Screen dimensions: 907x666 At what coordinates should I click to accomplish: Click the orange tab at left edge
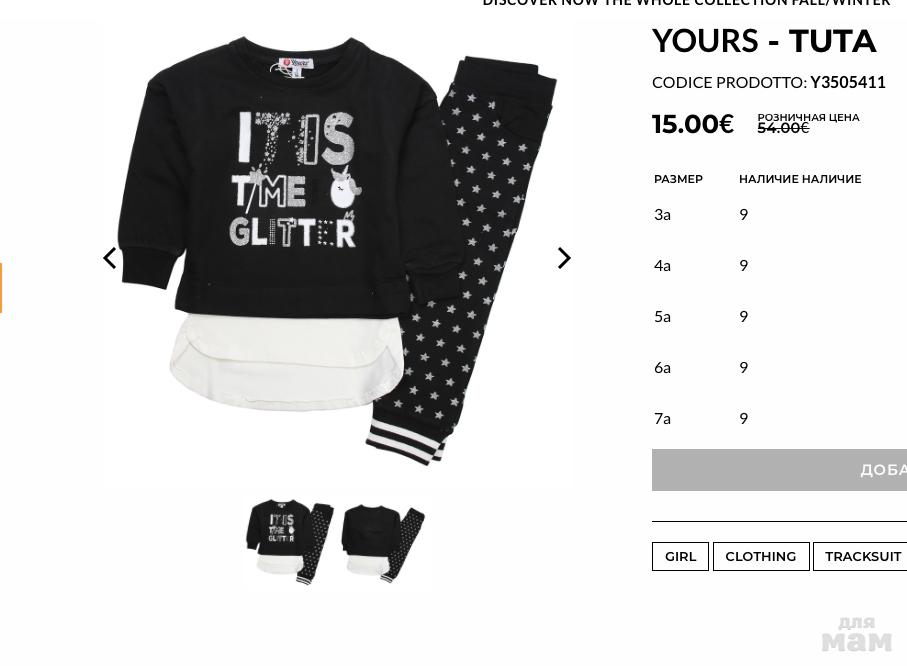[x=1, y=288]
